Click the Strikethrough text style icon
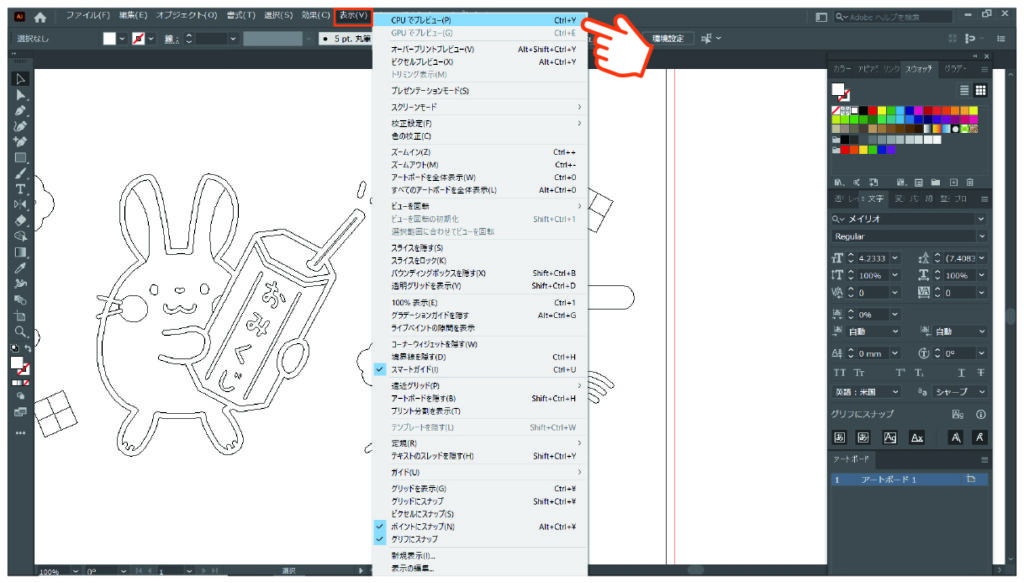This screenshot has width=1024, height=583. tap(980, 373)
